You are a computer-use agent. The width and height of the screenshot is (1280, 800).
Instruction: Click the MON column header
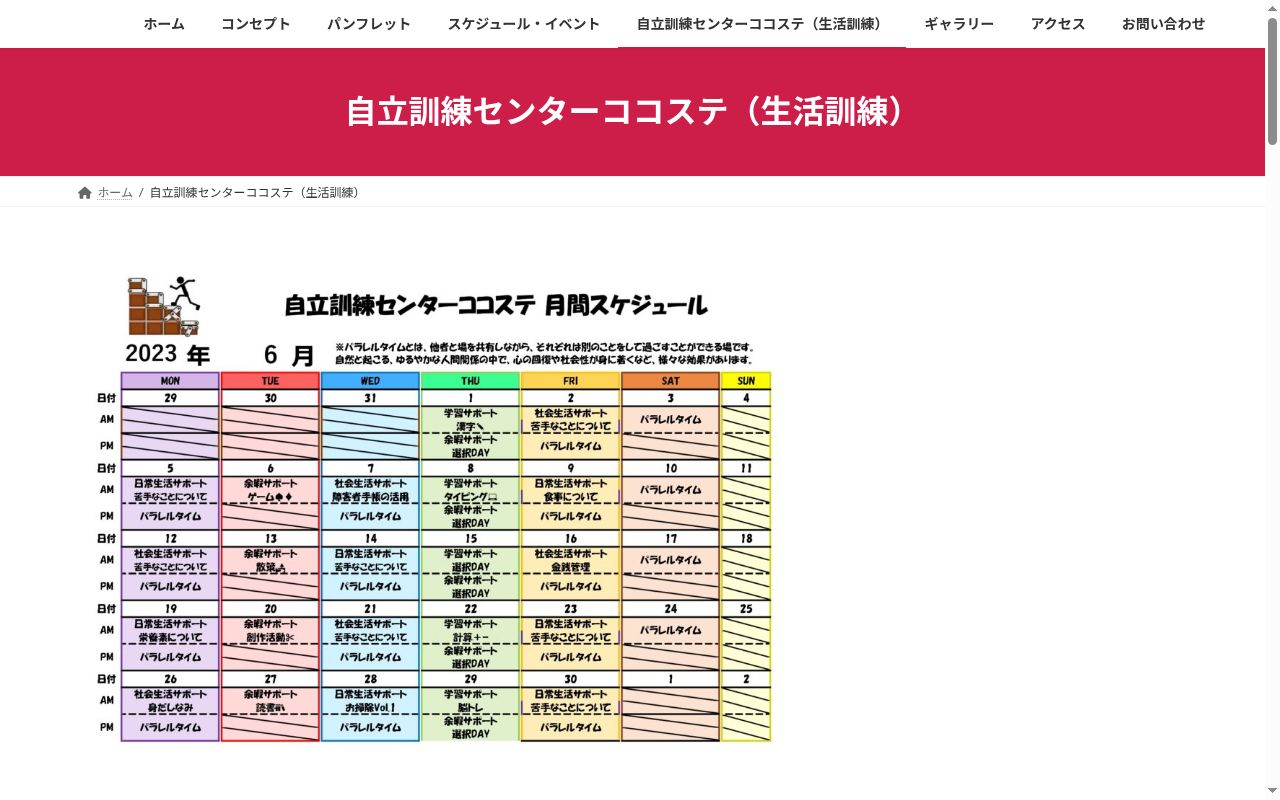tap(170, 381)
